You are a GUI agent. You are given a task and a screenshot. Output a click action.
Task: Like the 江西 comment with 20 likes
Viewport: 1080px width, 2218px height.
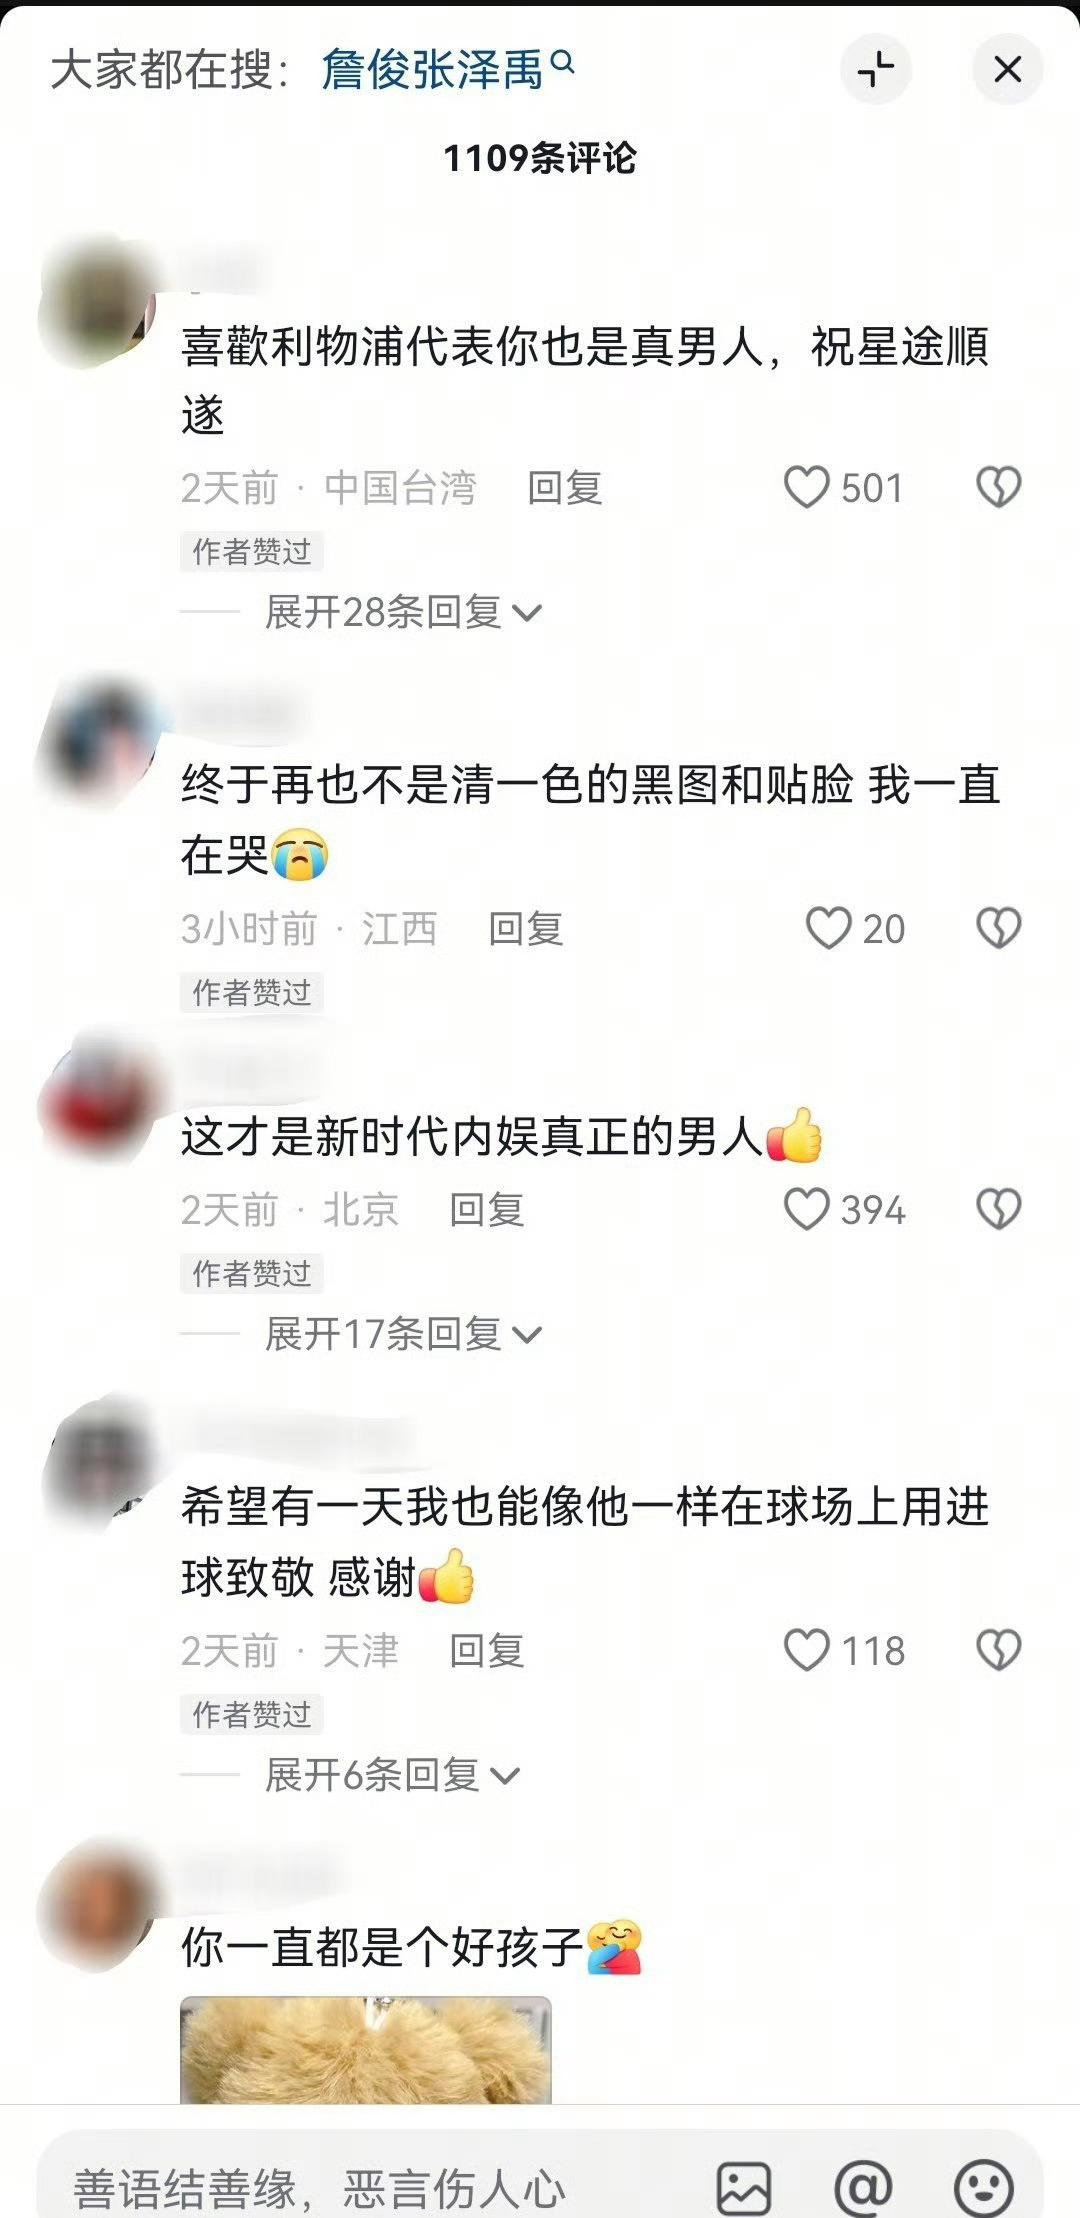[829, 928]
